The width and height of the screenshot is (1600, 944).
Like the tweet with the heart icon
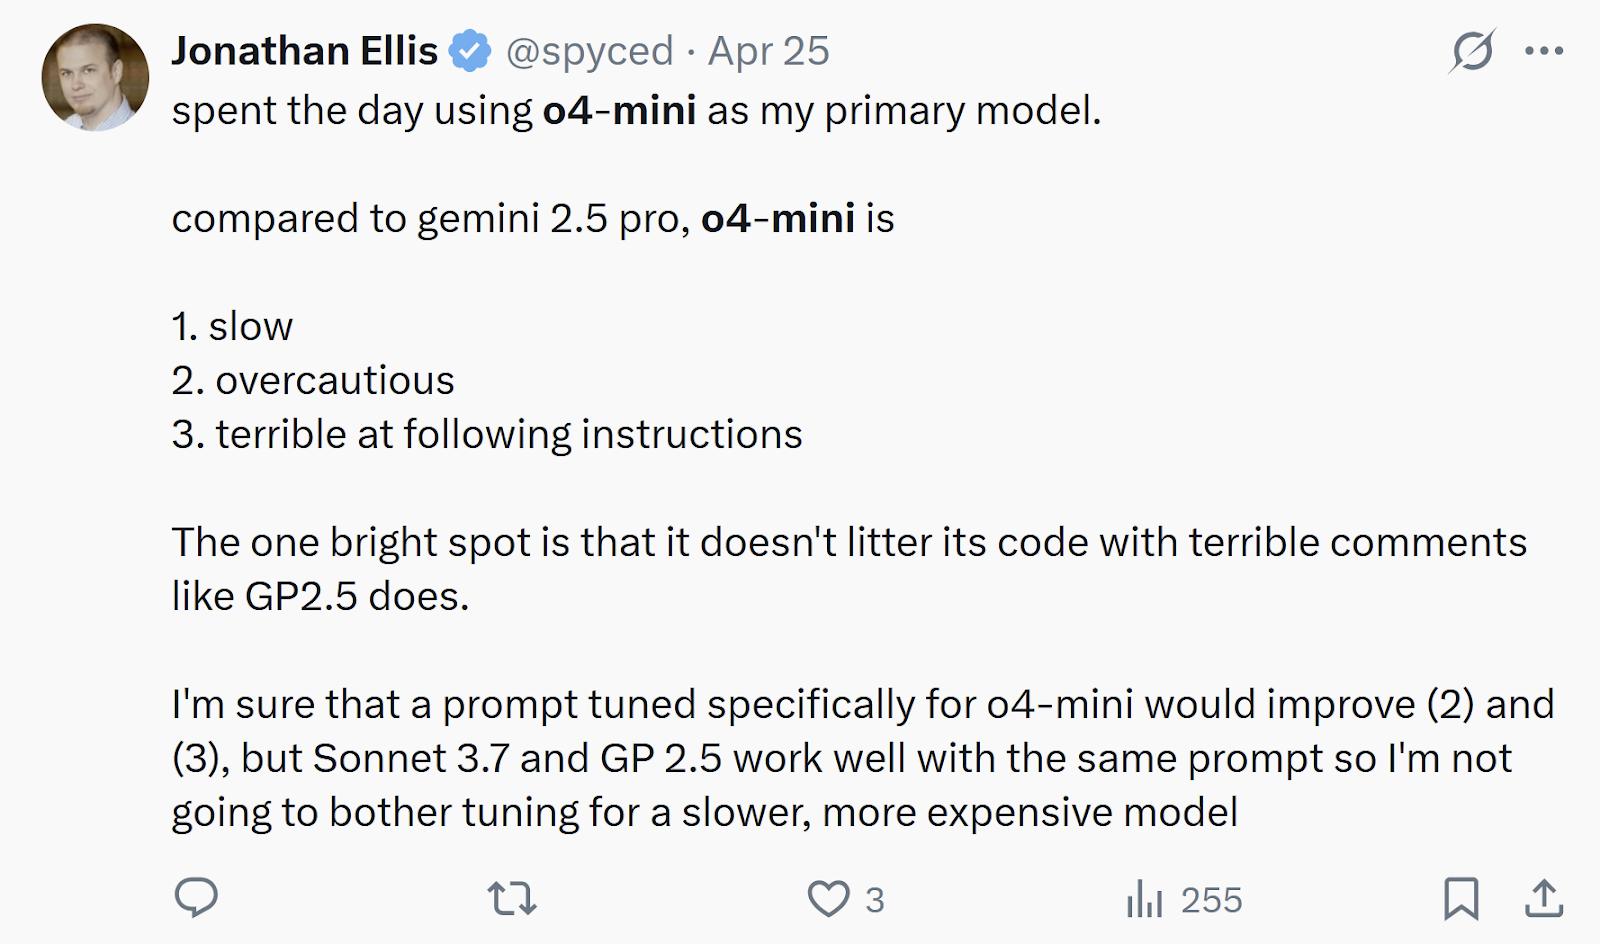(828, 898)
